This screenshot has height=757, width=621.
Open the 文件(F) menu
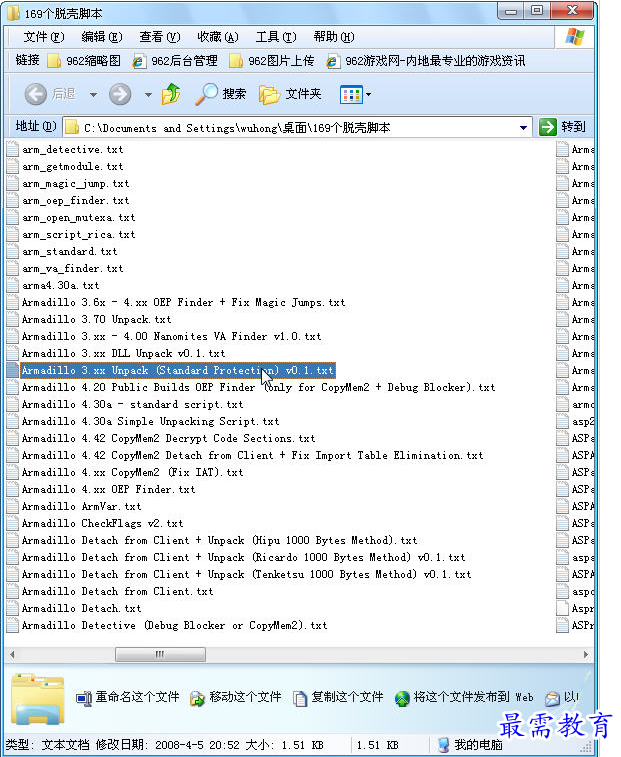[43, 37]
